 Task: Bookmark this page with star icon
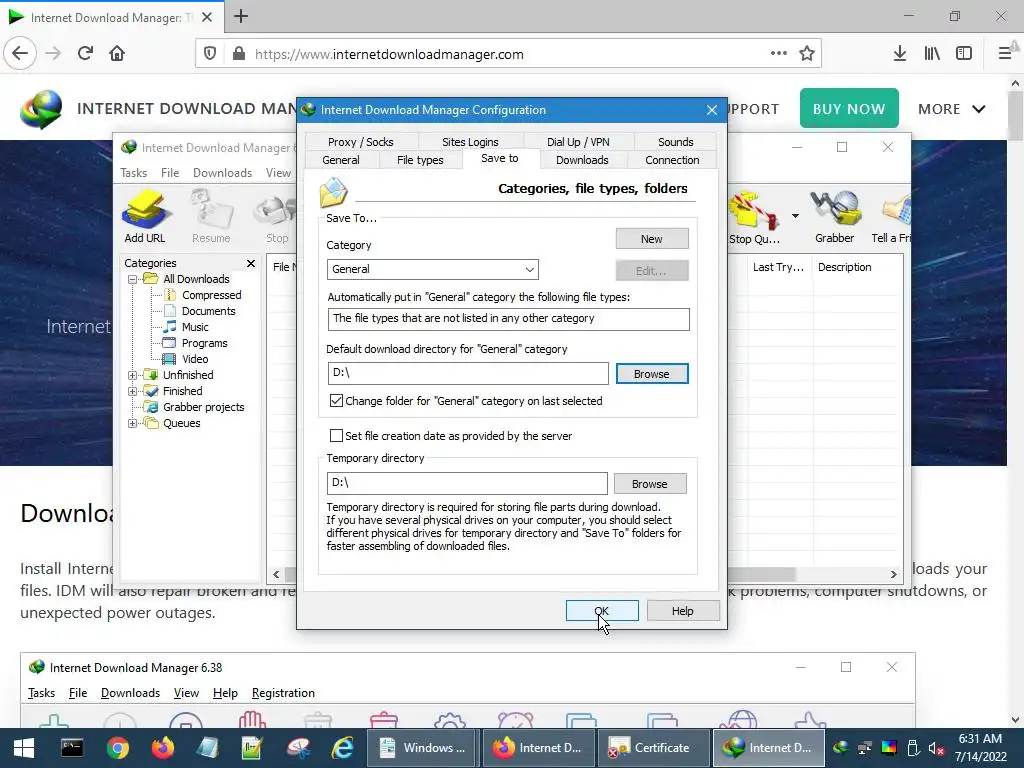807,54
